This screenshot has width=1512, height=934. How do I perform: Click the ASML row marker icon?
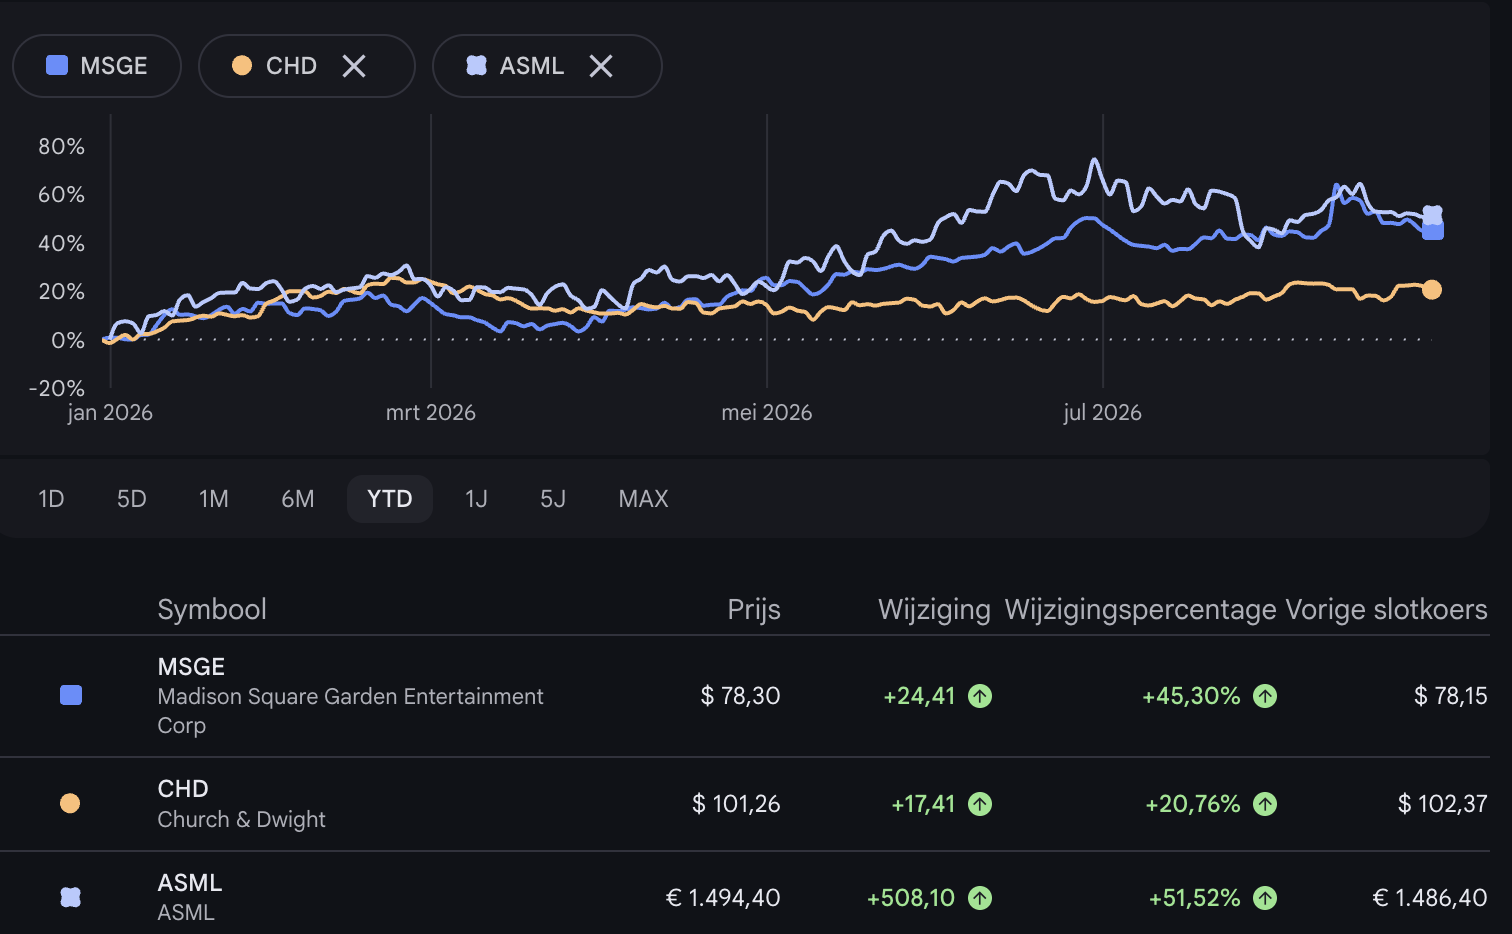(70, 897)
